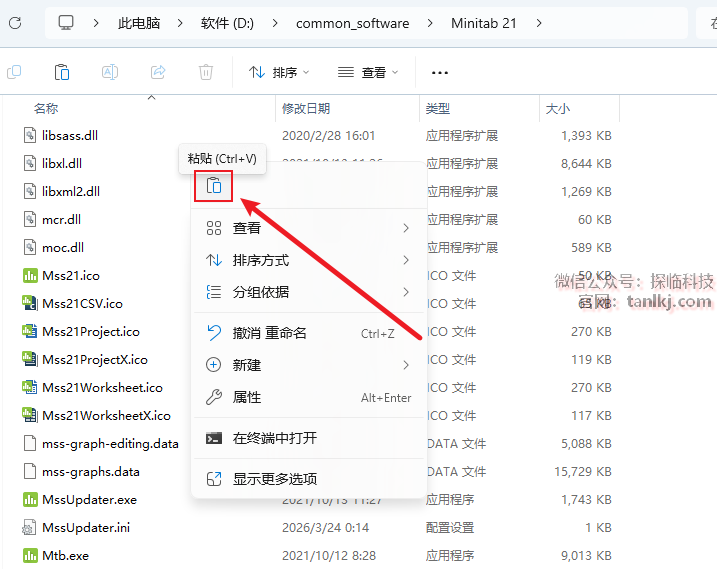Click the MssUpdater.ini settings file icon

tap(29, 527)
